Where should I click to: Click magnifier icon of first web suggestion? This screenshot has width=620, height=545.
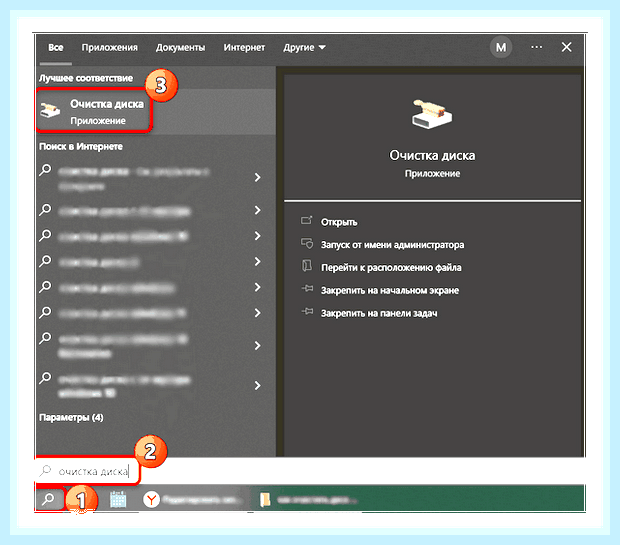point(45,170)
